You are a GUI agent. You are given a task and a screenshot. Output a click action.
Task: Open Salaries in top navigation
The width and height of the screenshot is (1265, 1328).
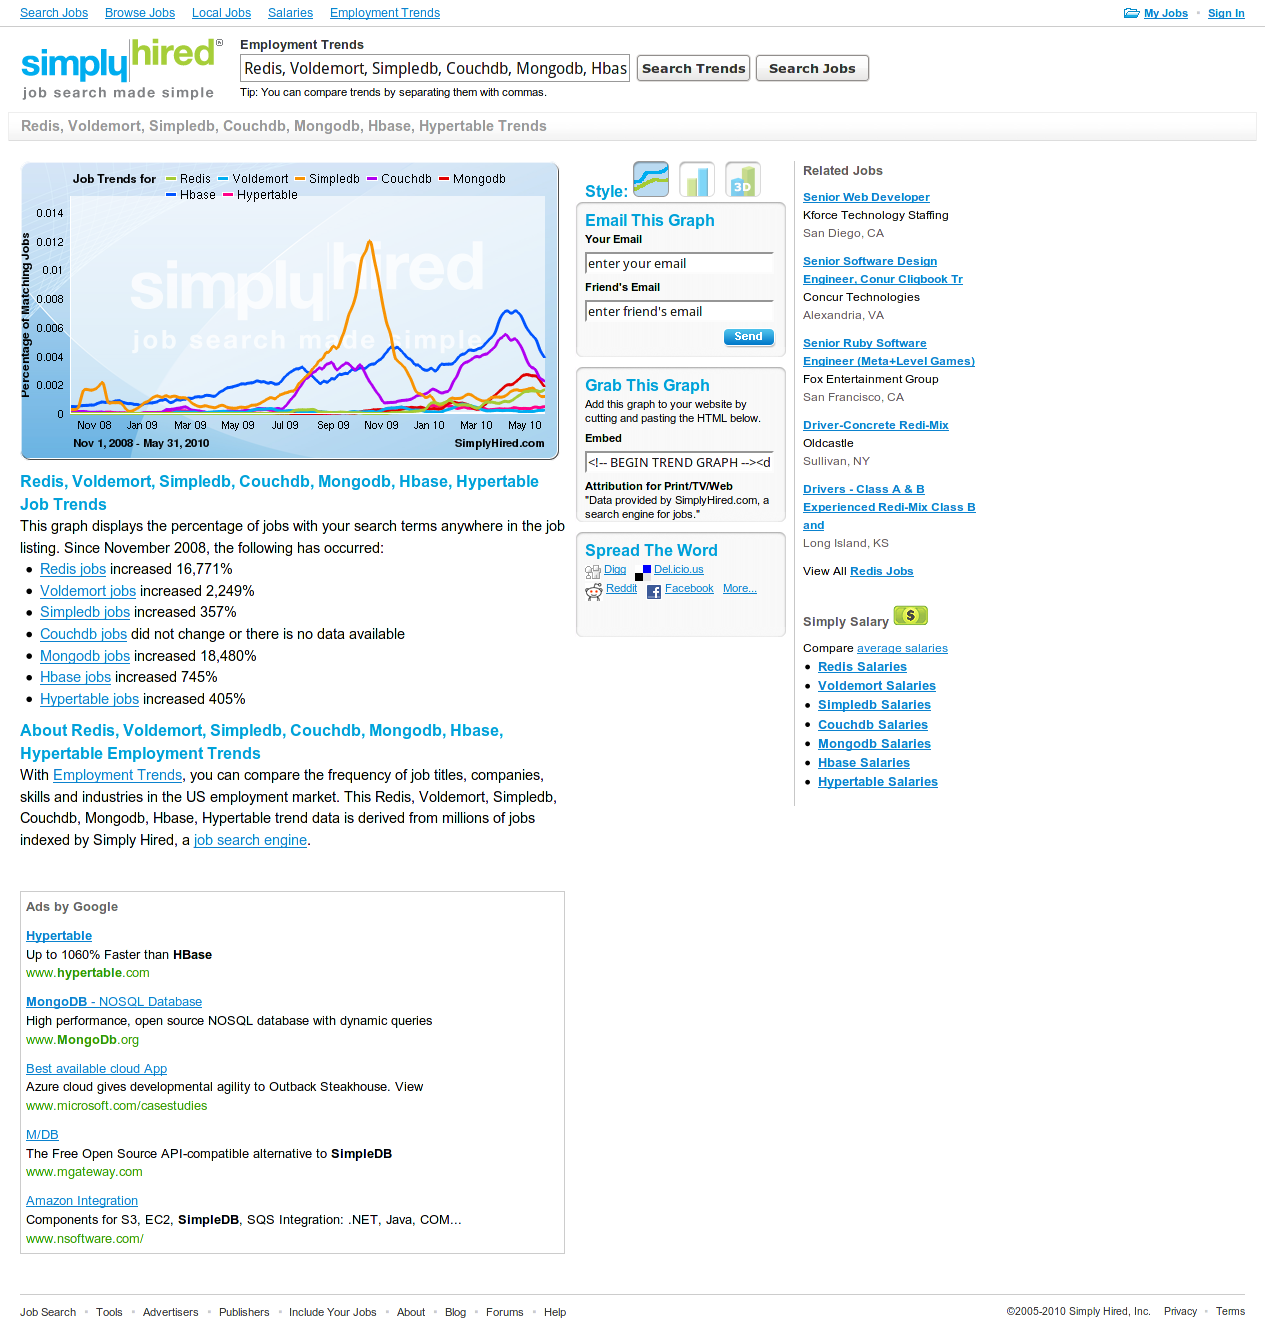[290, 13]
